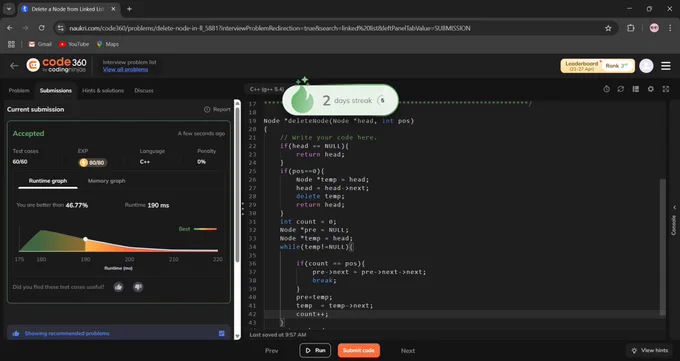Viewport: 680px width, 361px height.
Task: Open Maps bookmark
Action: tap(108, 44)
